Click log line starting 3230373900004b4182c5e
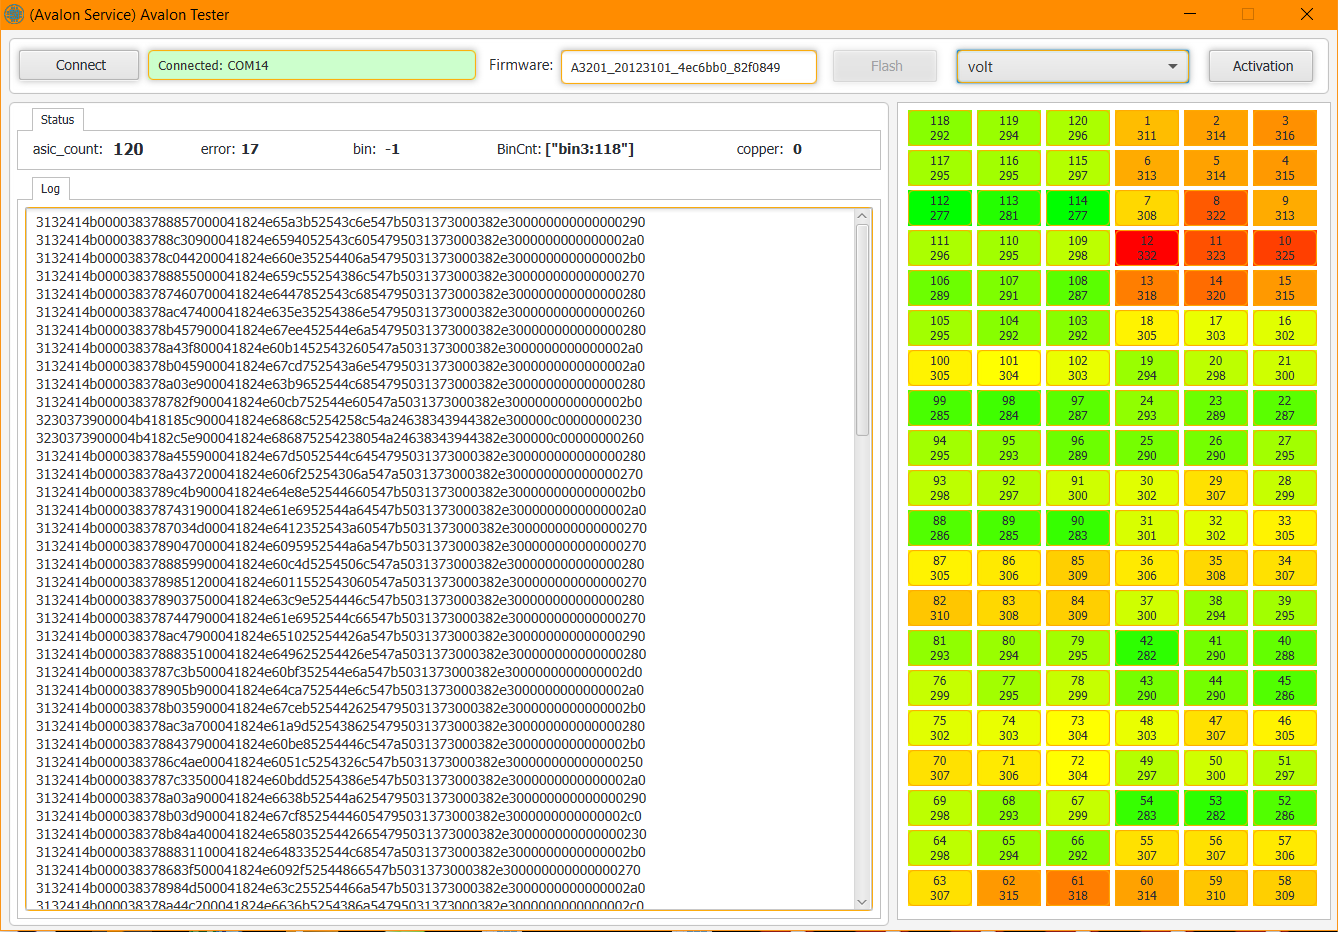The width and height of the screenshot is (1338, 932). (340, 438)
